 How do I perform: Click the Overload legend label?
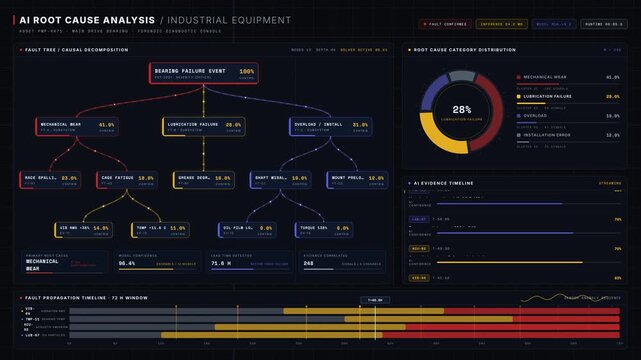coord(535,116)
